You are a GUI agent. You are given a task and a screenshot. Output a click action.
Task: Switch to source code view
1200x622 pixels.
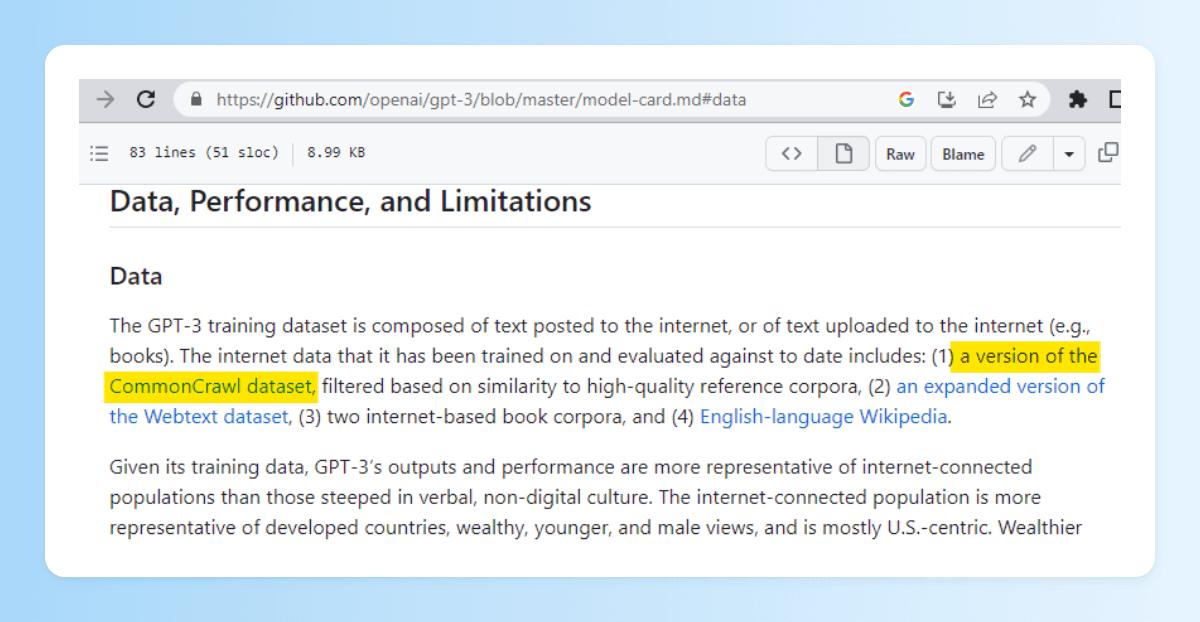point(792,154)
